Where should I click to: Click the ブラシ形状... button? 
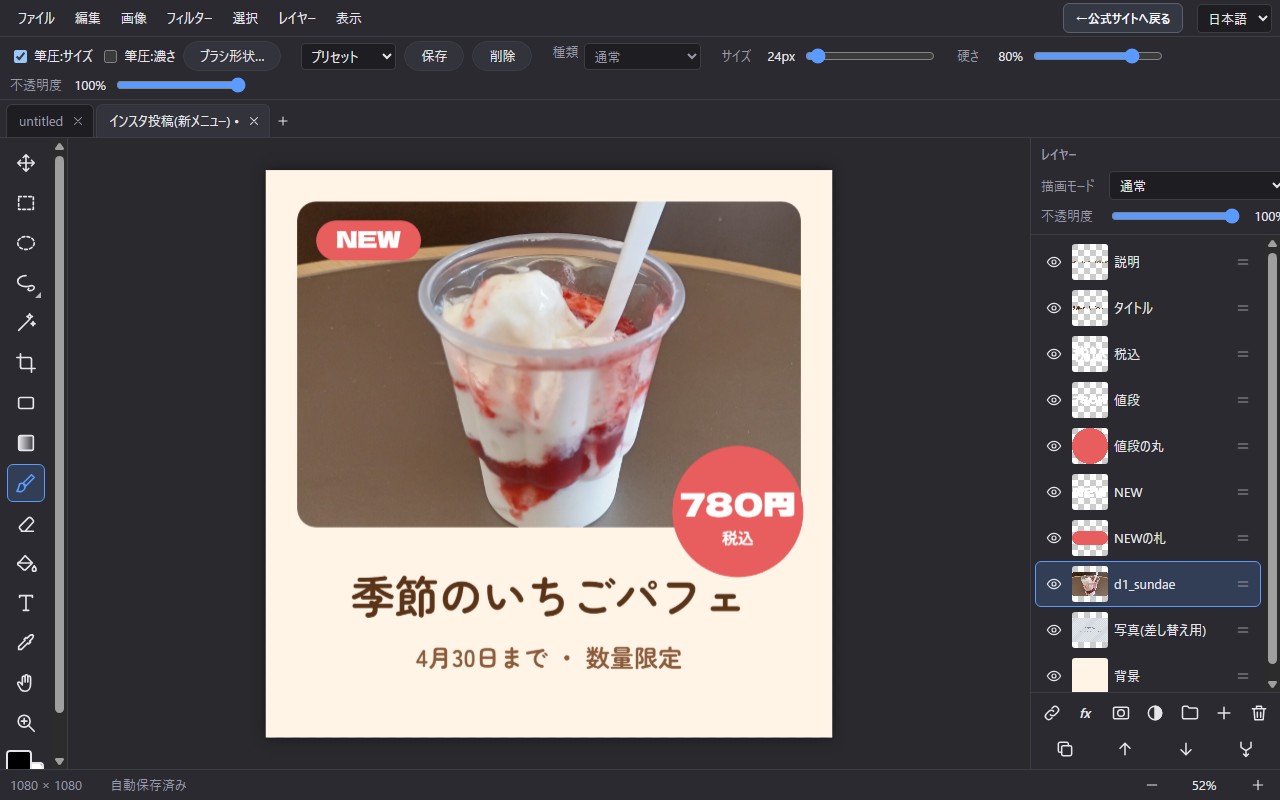coord(232,56)
